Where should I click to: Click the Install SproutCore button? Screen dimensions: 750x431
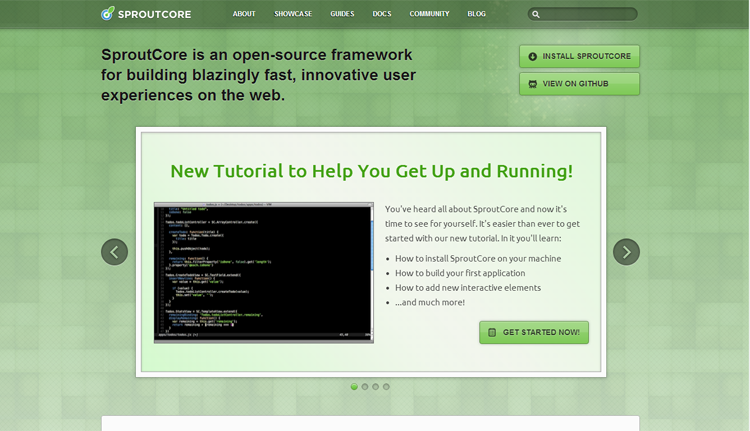point(579,56)
